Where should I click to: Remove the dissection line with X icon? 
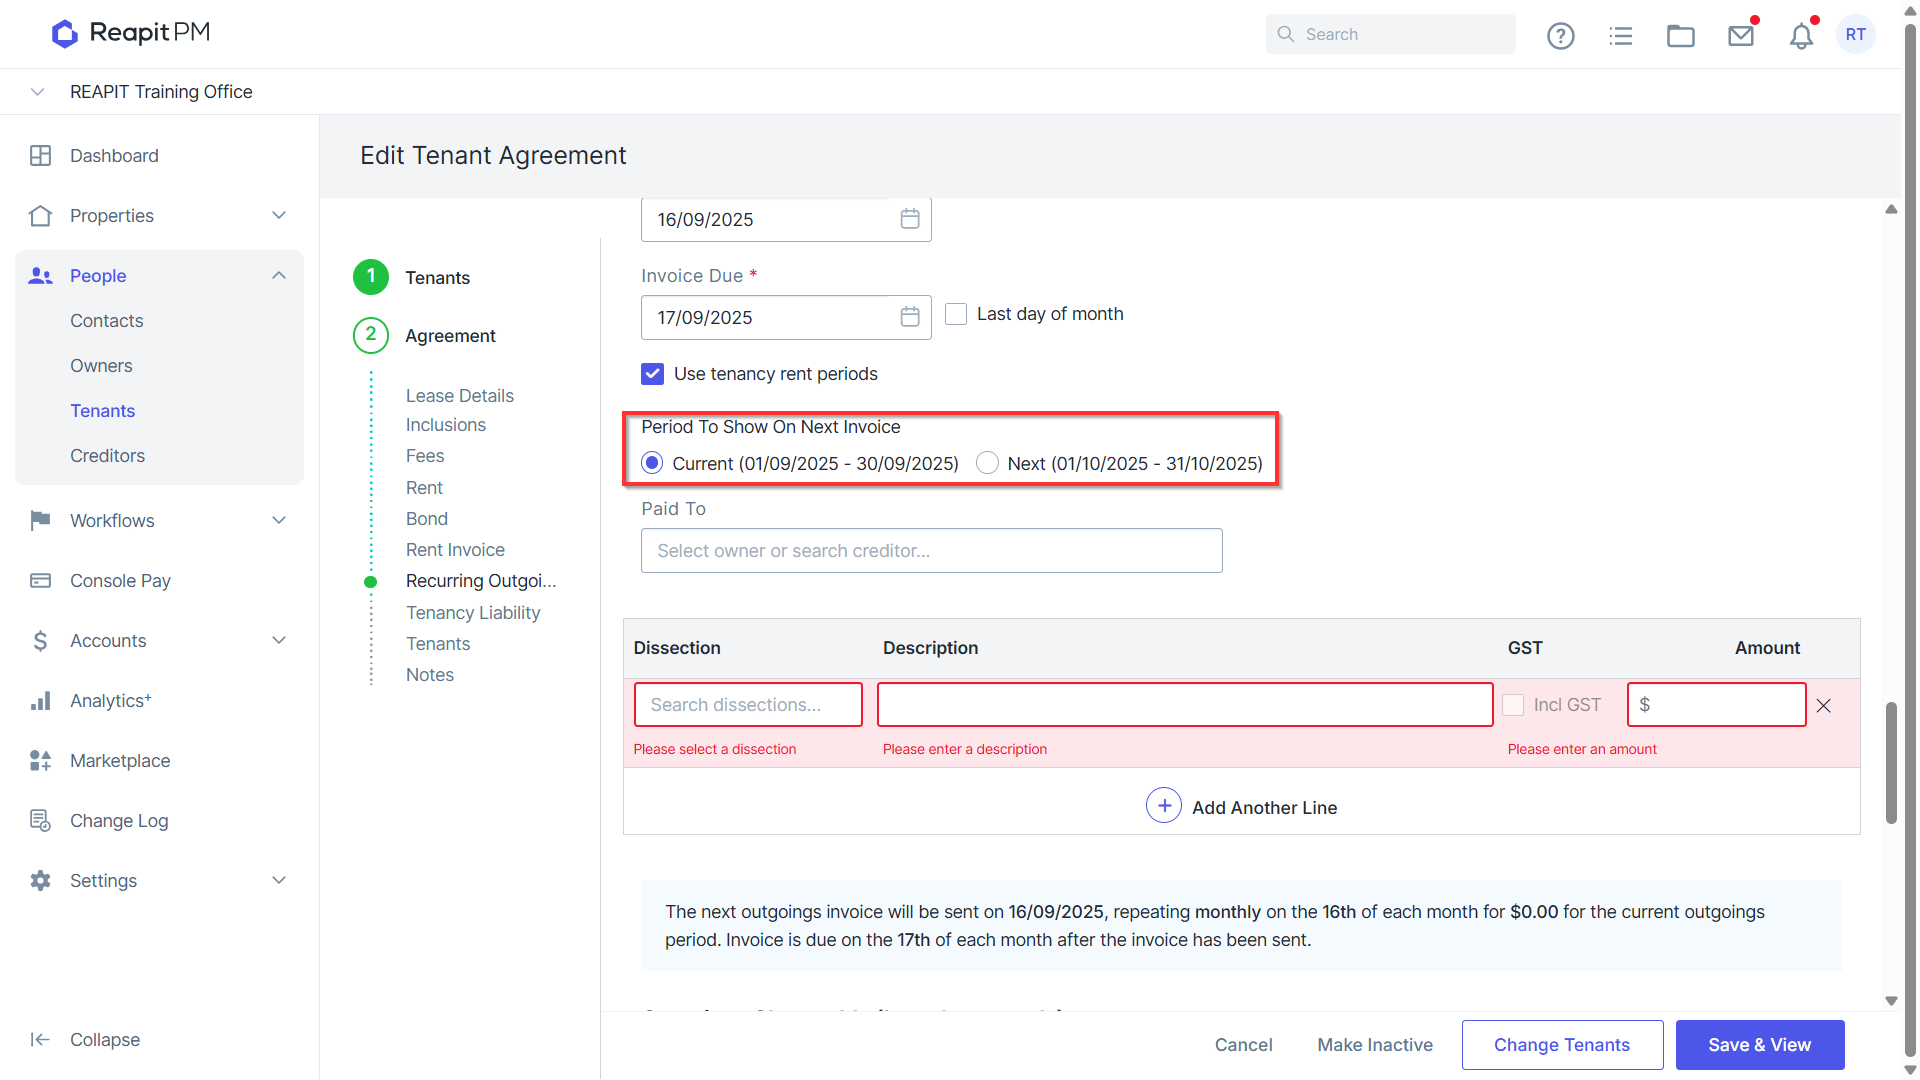pos(1823,705)
